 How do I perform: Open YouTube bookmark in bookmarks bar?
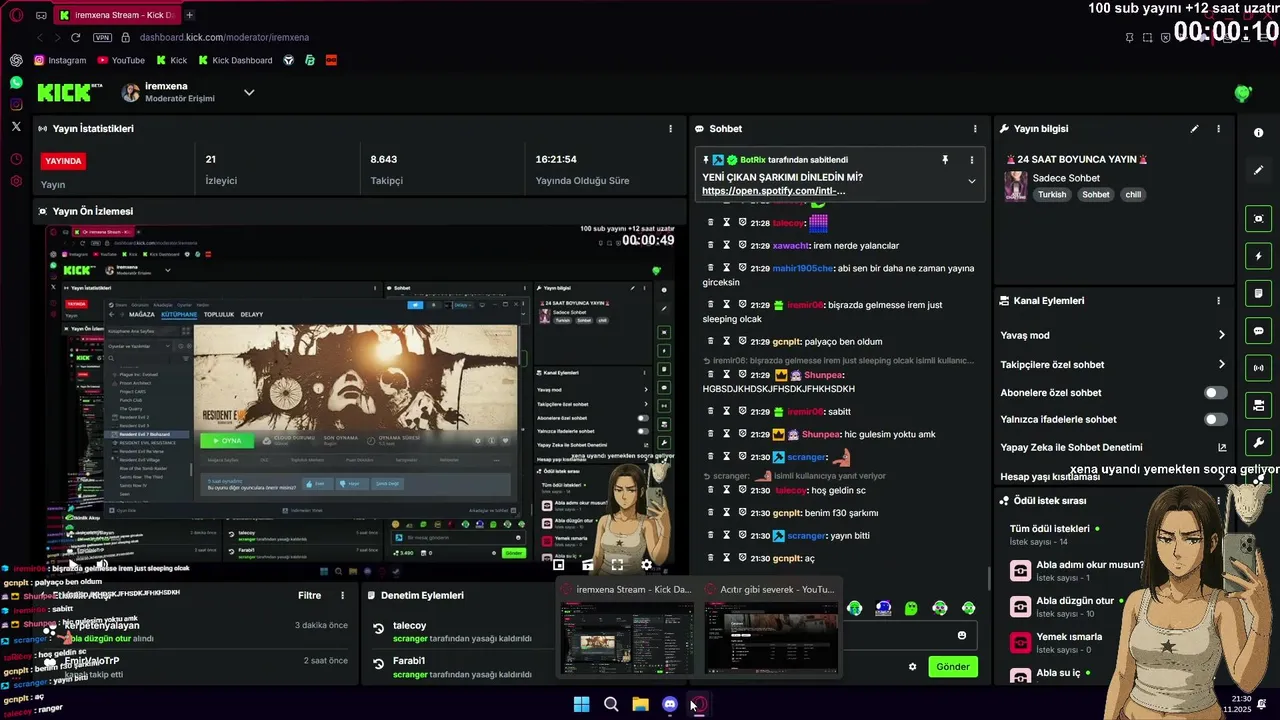pyautogui.click(x=121, y=60)
